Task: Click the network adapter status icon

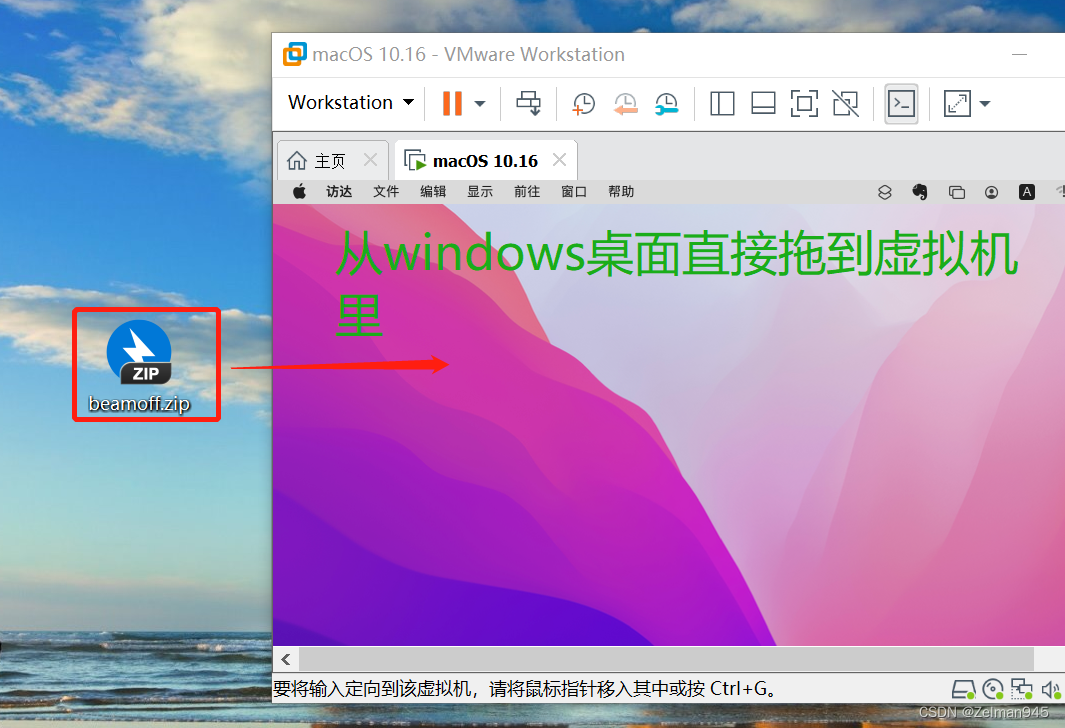Action: point(1022,690)
